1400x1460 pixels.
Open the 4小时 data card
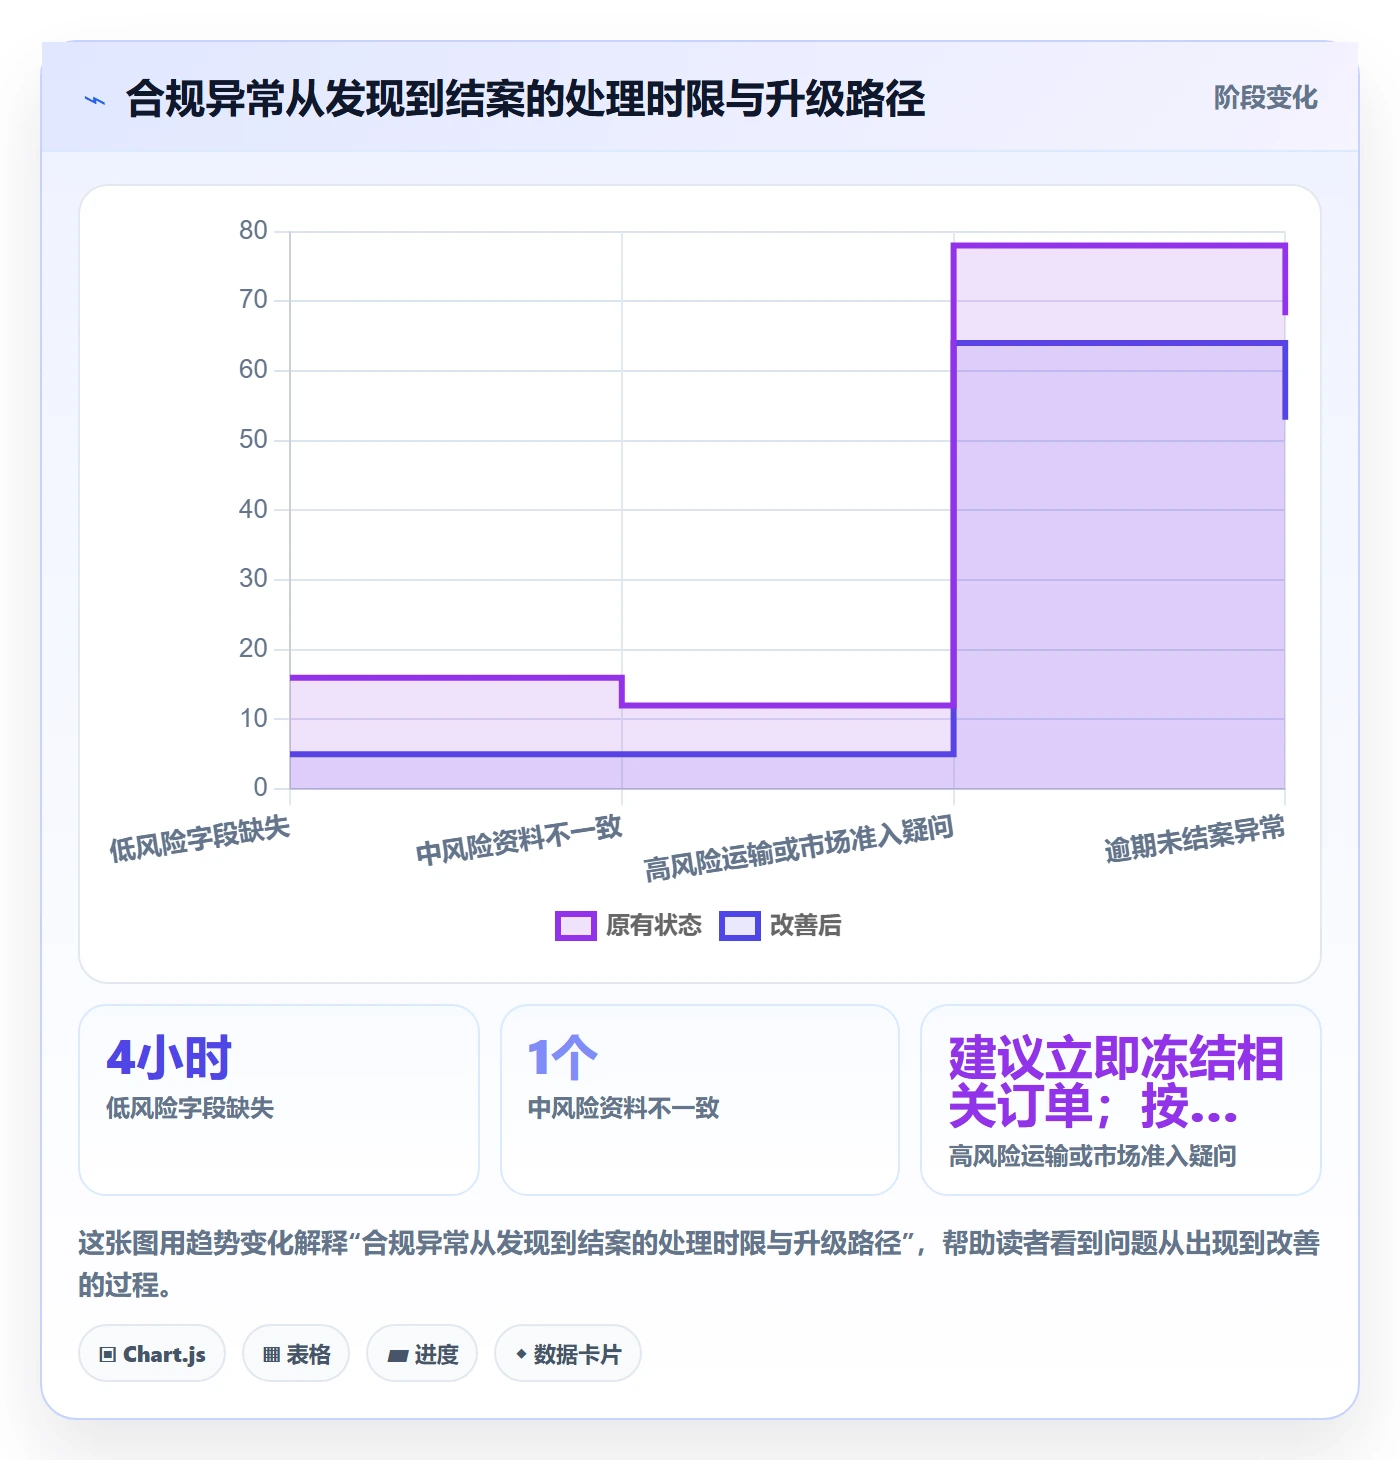[279, 1100]
